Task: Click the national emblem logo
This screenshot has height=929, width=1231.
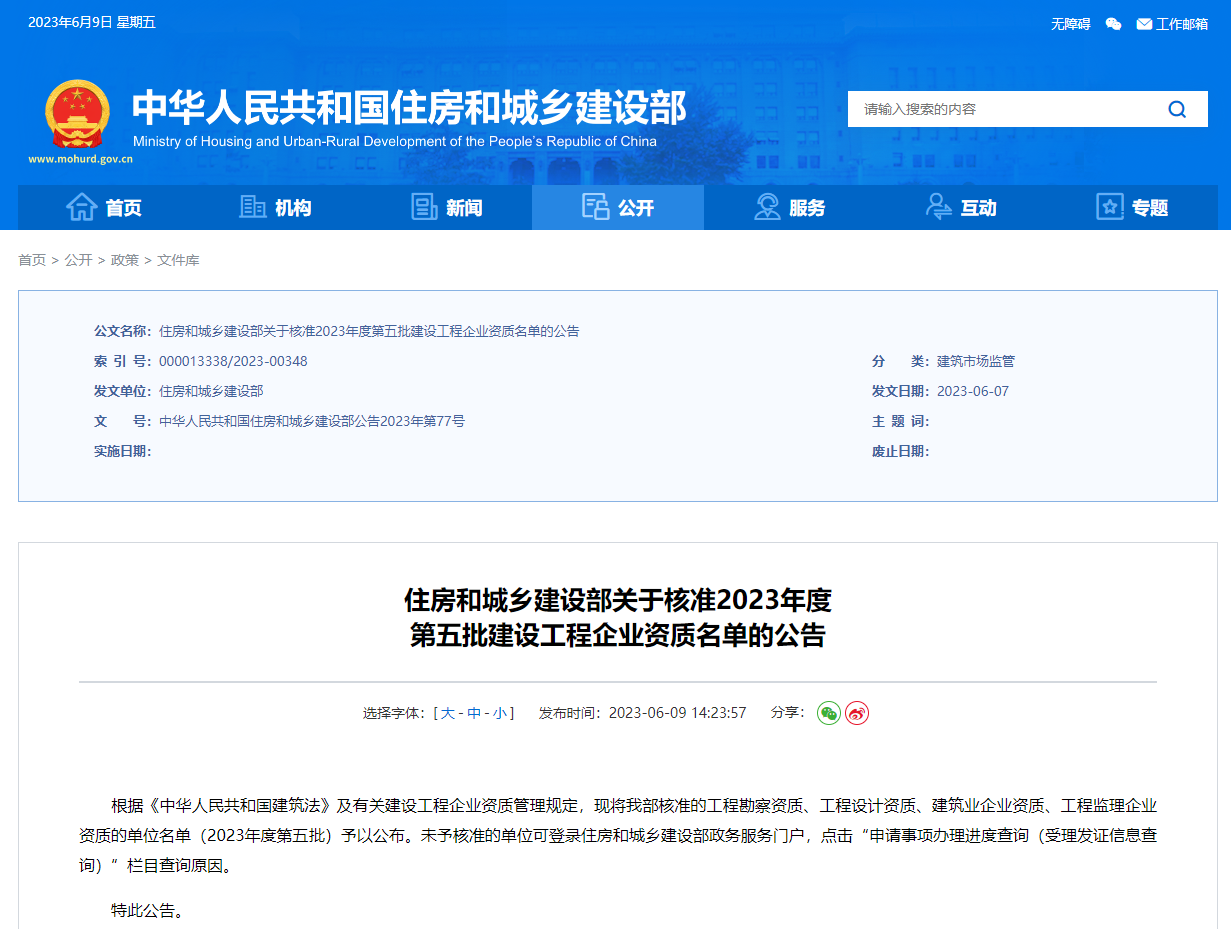Action: 78,114
